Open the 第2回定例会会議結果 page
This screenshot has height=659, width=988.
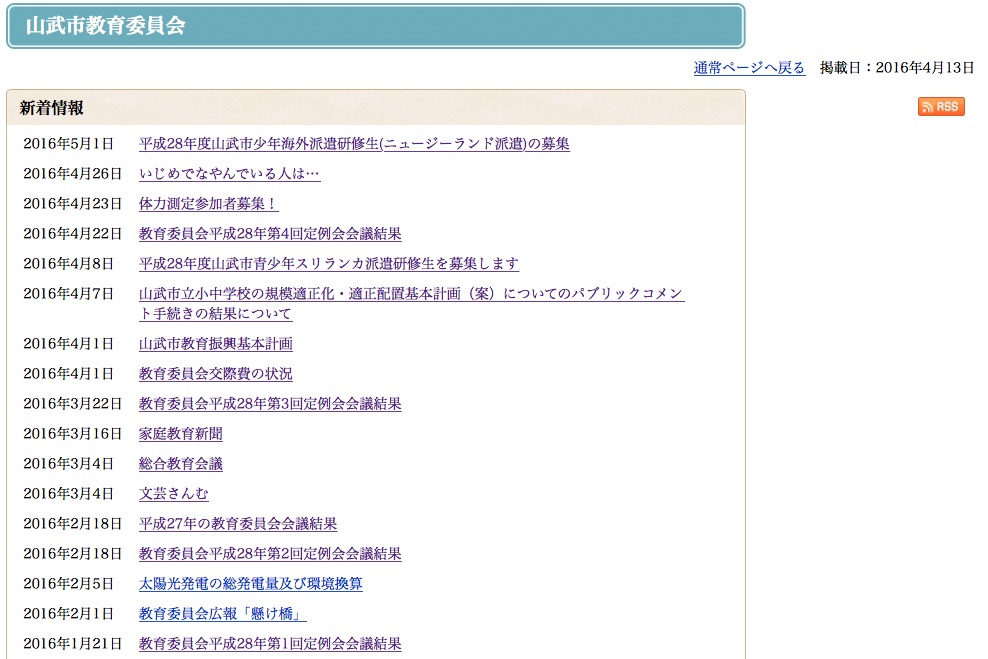270,553
